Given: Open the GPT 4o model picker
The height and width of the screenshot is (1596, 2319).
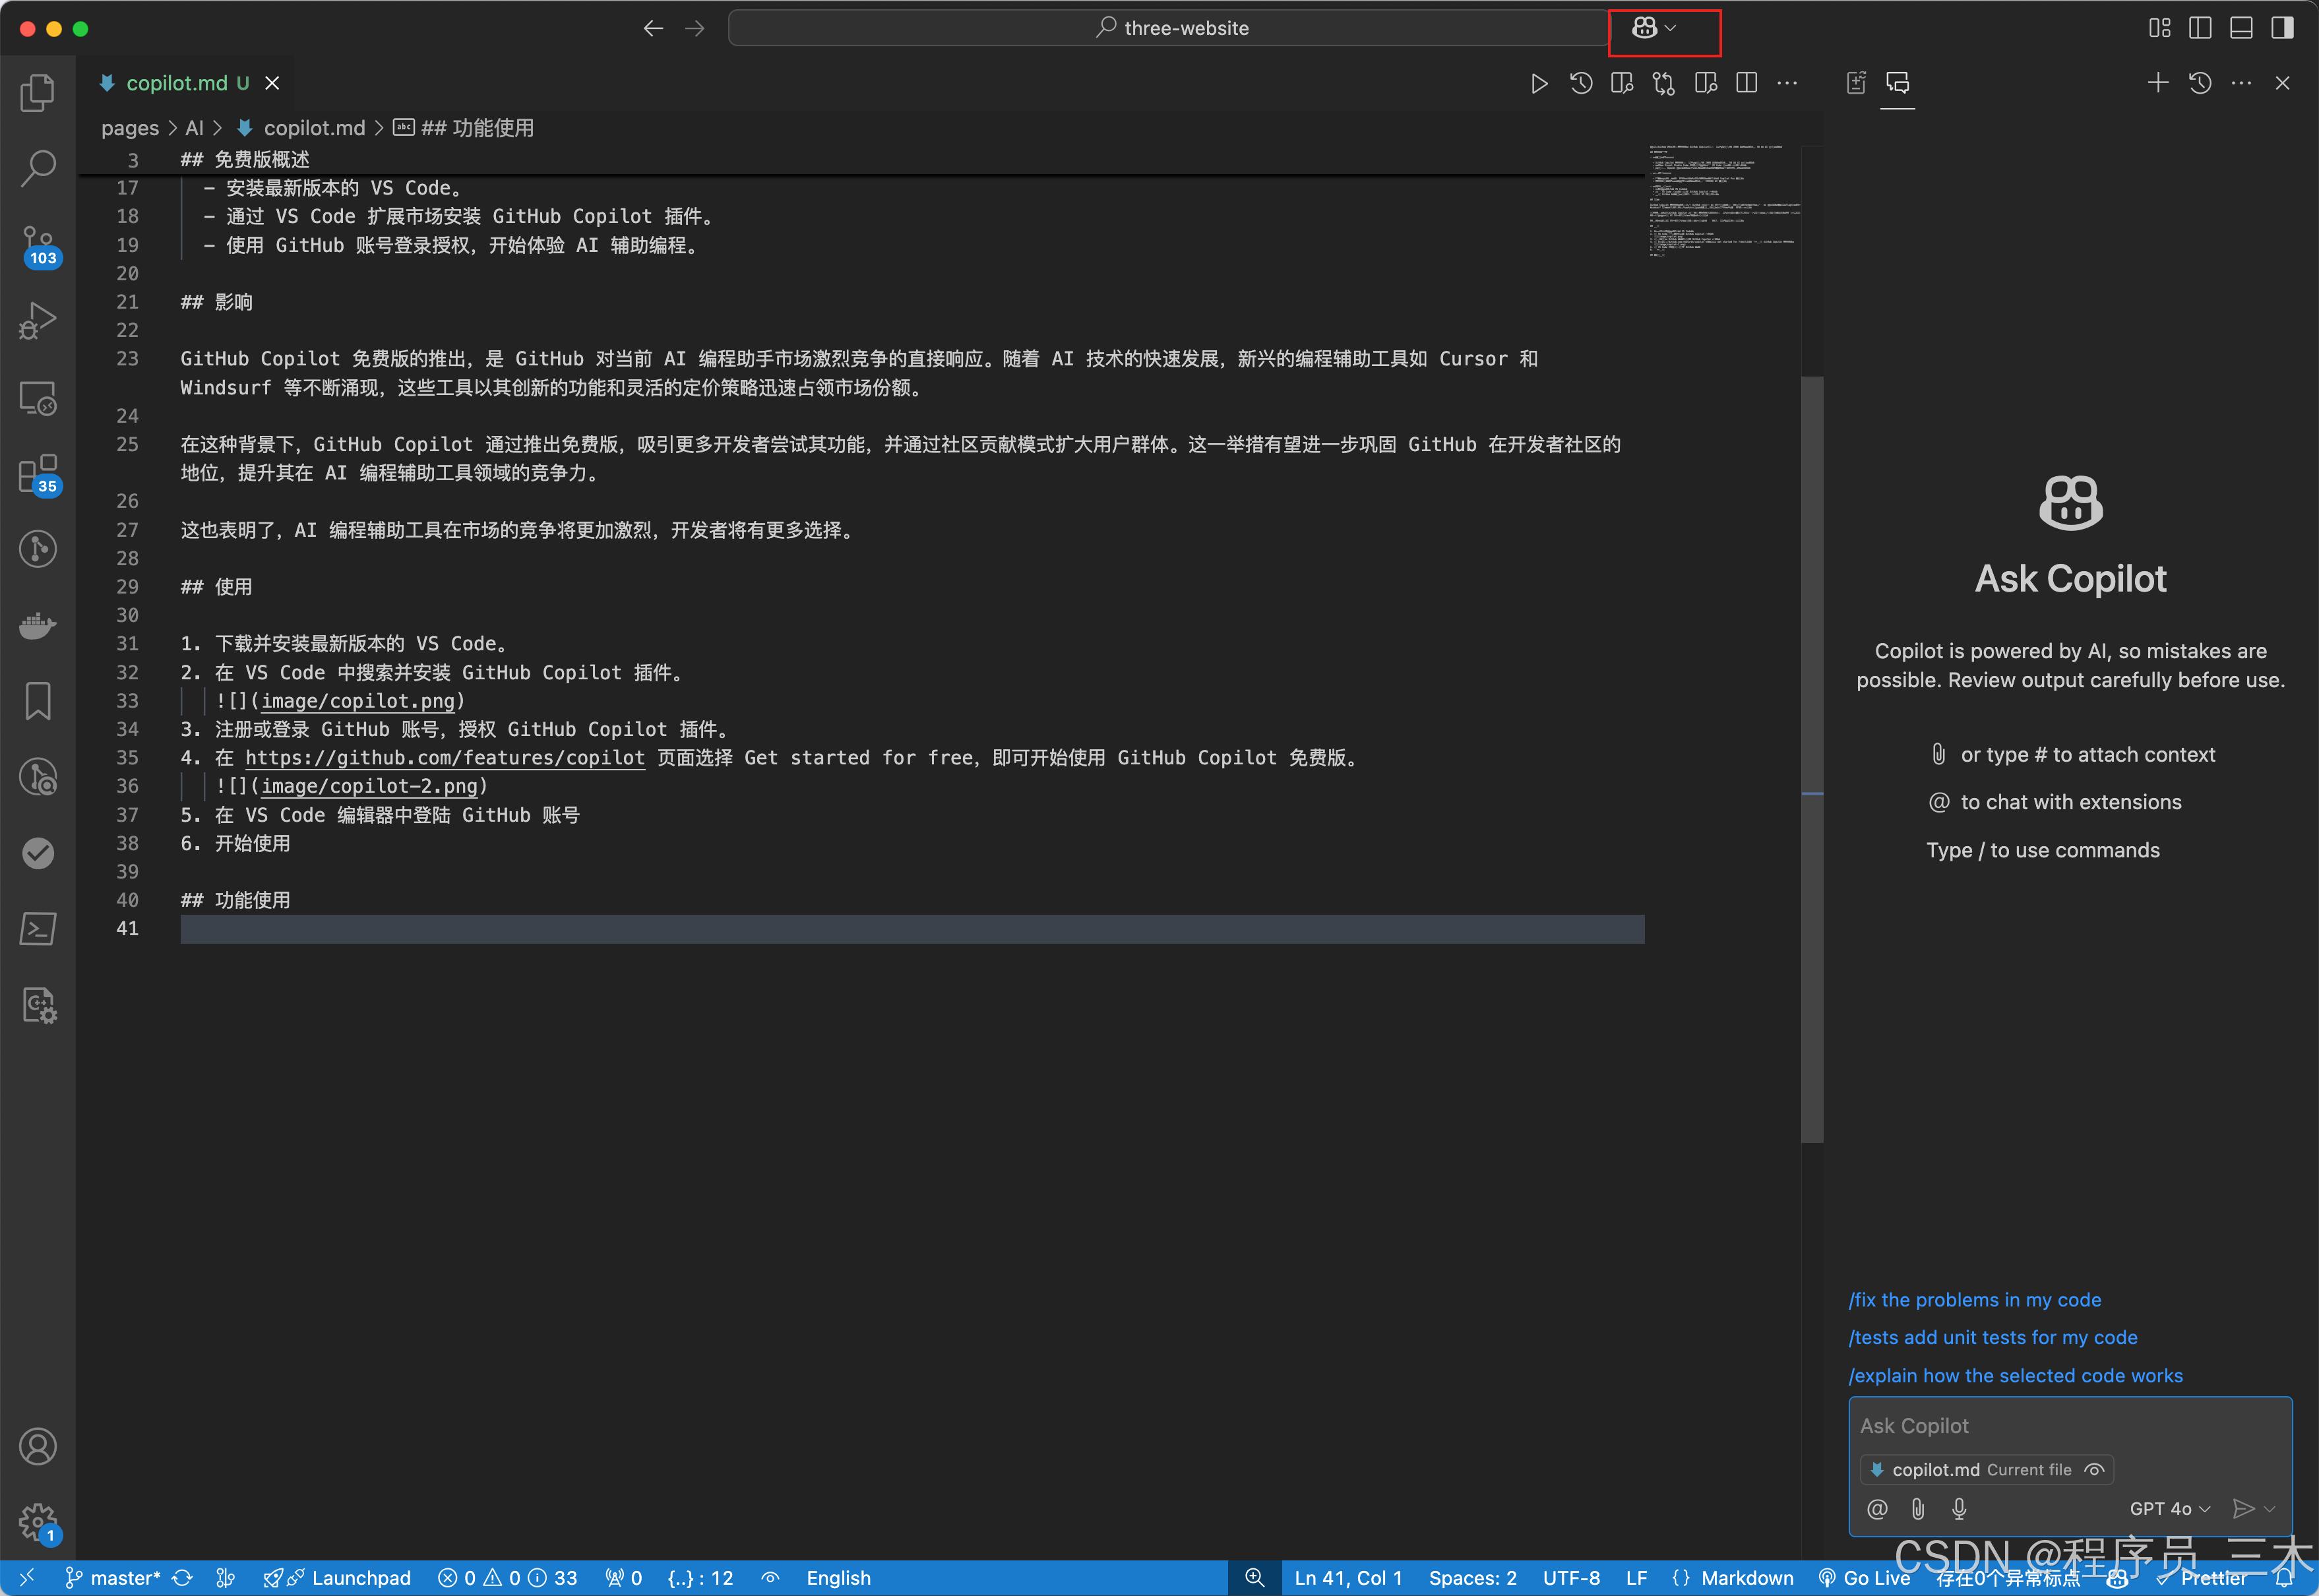Looking at the screenshot, I should (x=2169, y=1508).
